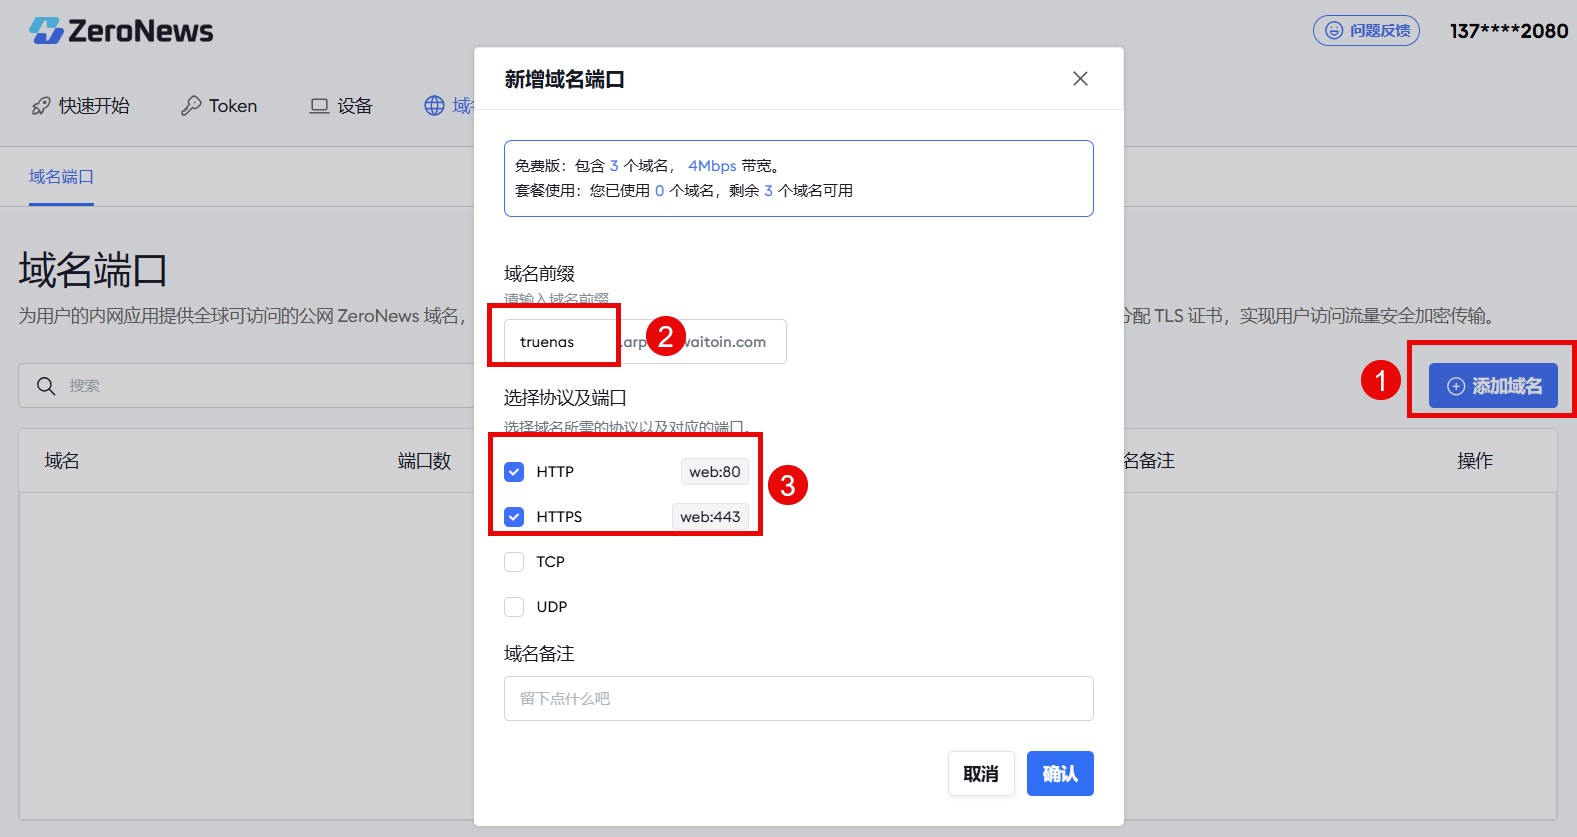1577x837 pixels.
Task: Click the web:443 port tag
Action: tap(710, 517)
